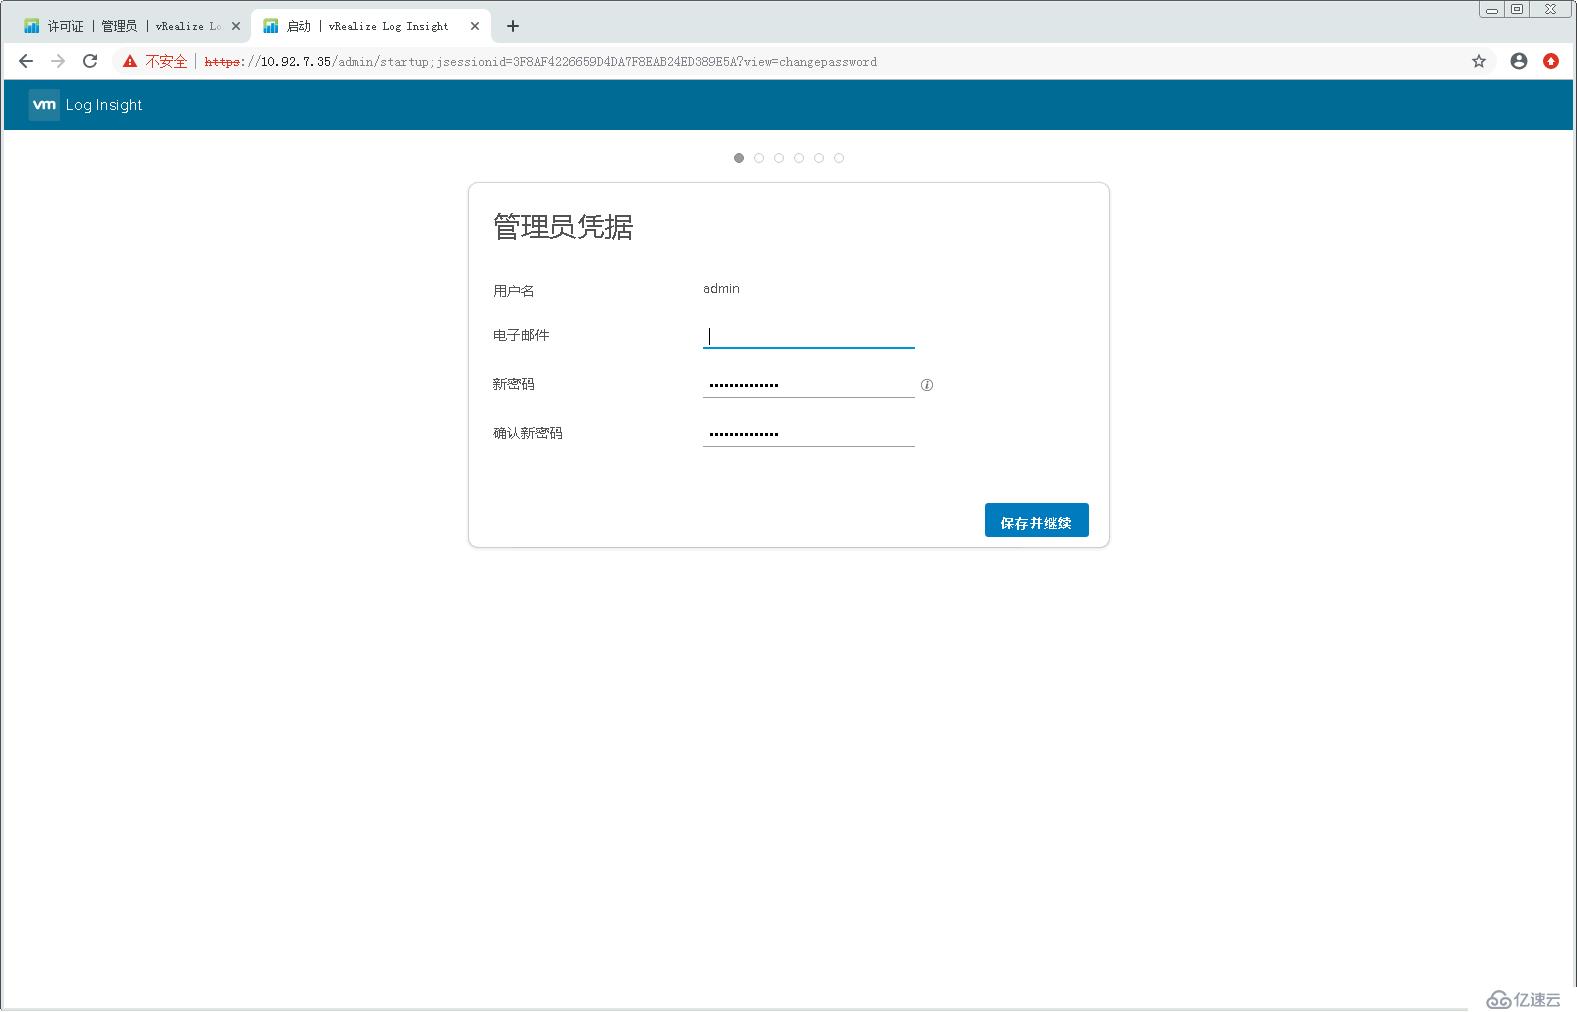Minimize the browser window
Screen dimensions: 1577x1012
pos(1491,10)
